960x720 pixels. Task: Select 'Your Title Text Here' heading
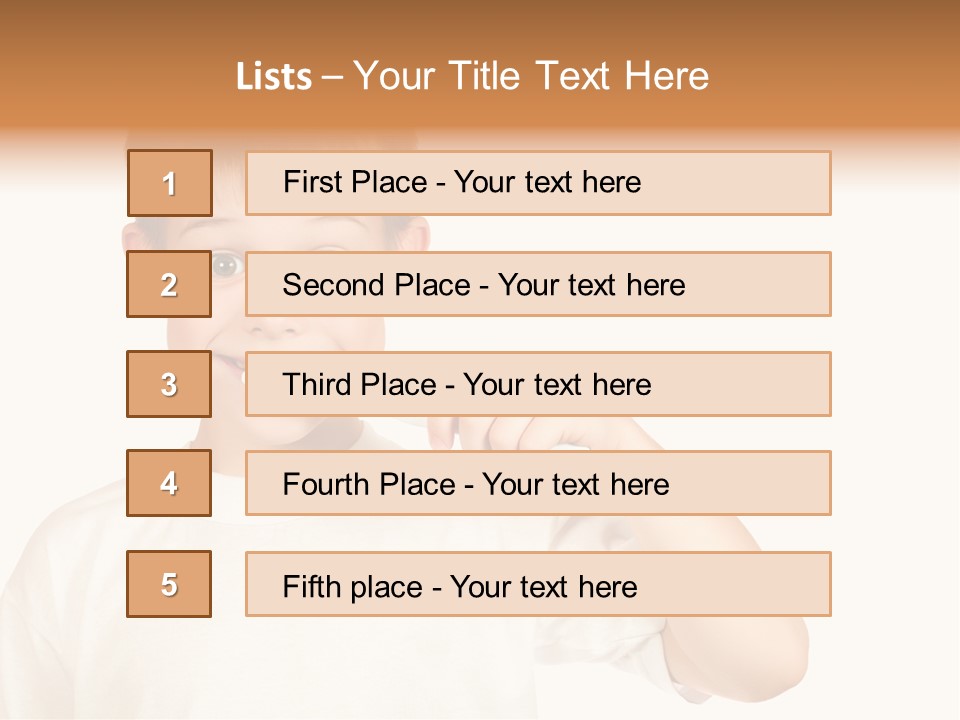tap(531, 76)
